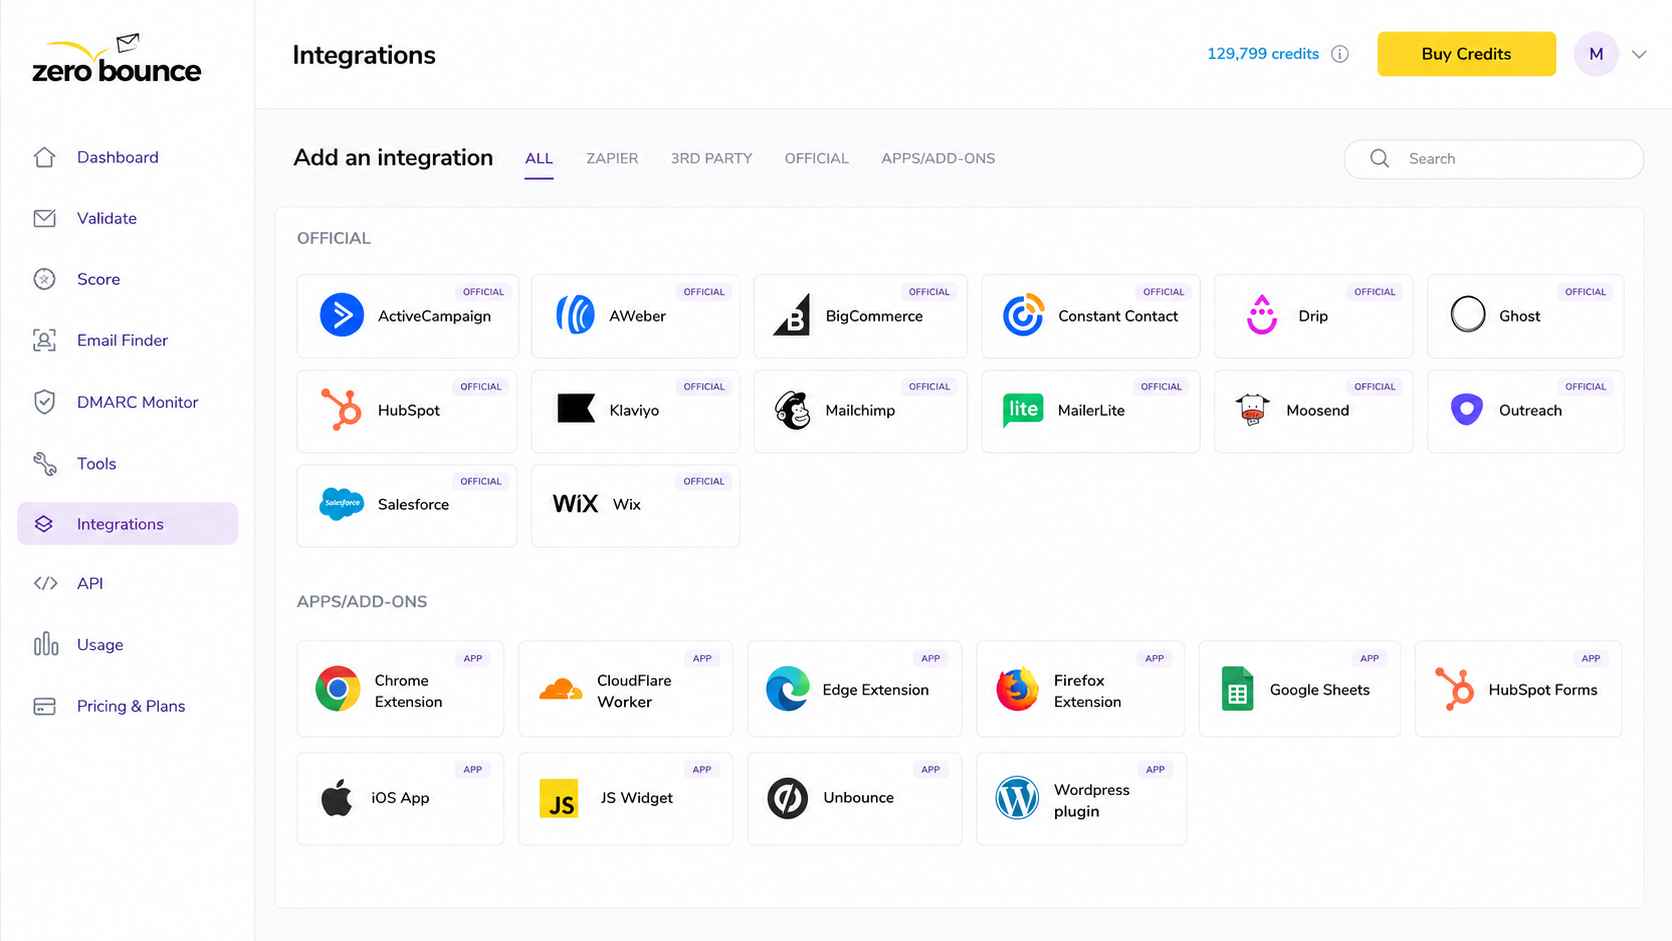Open the HubSpot Forms app card
The height and width of the screenshot is (941, 1672).
pos(1518,689)
